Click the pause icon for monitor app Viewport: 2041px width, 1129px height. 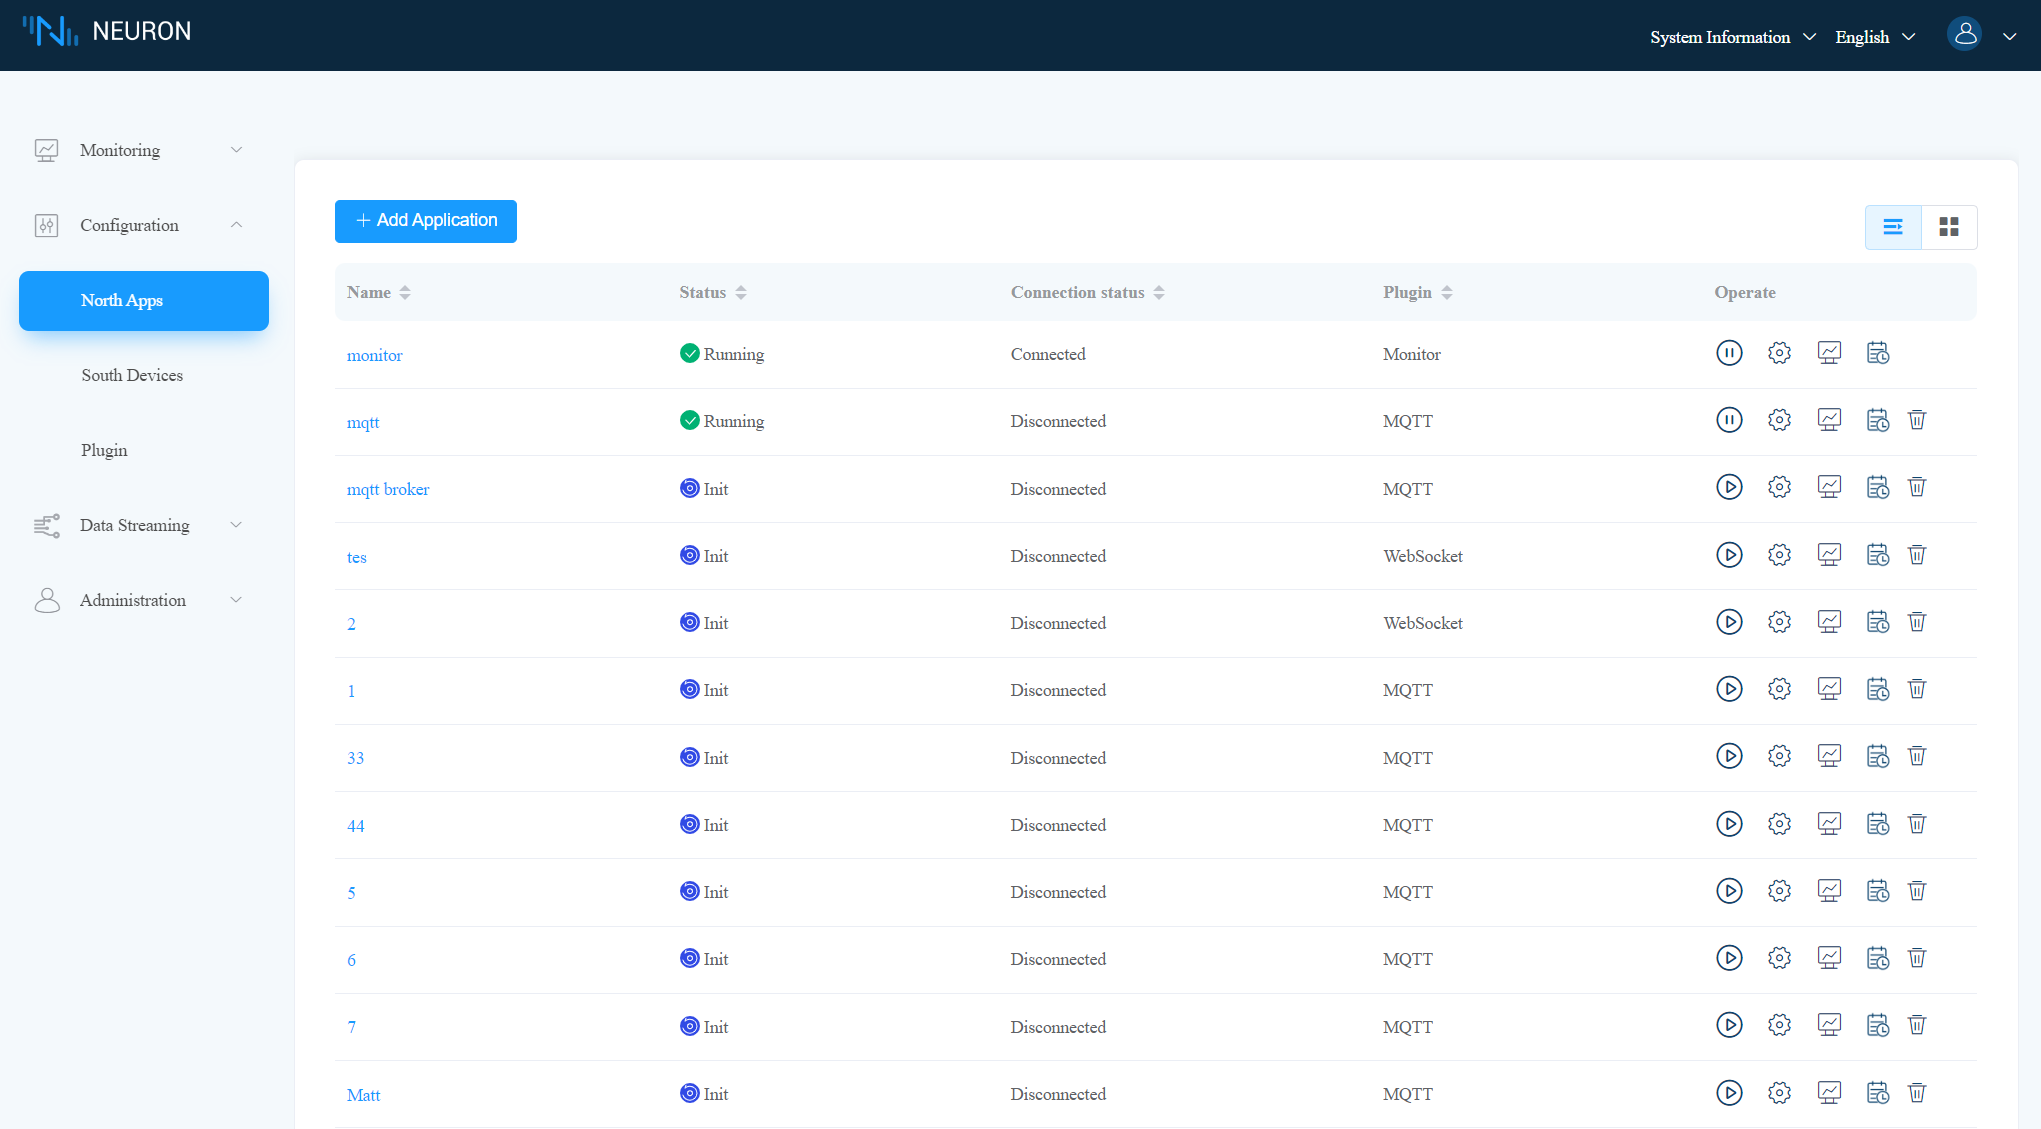pyautogui.click(x=1728, y=353)
